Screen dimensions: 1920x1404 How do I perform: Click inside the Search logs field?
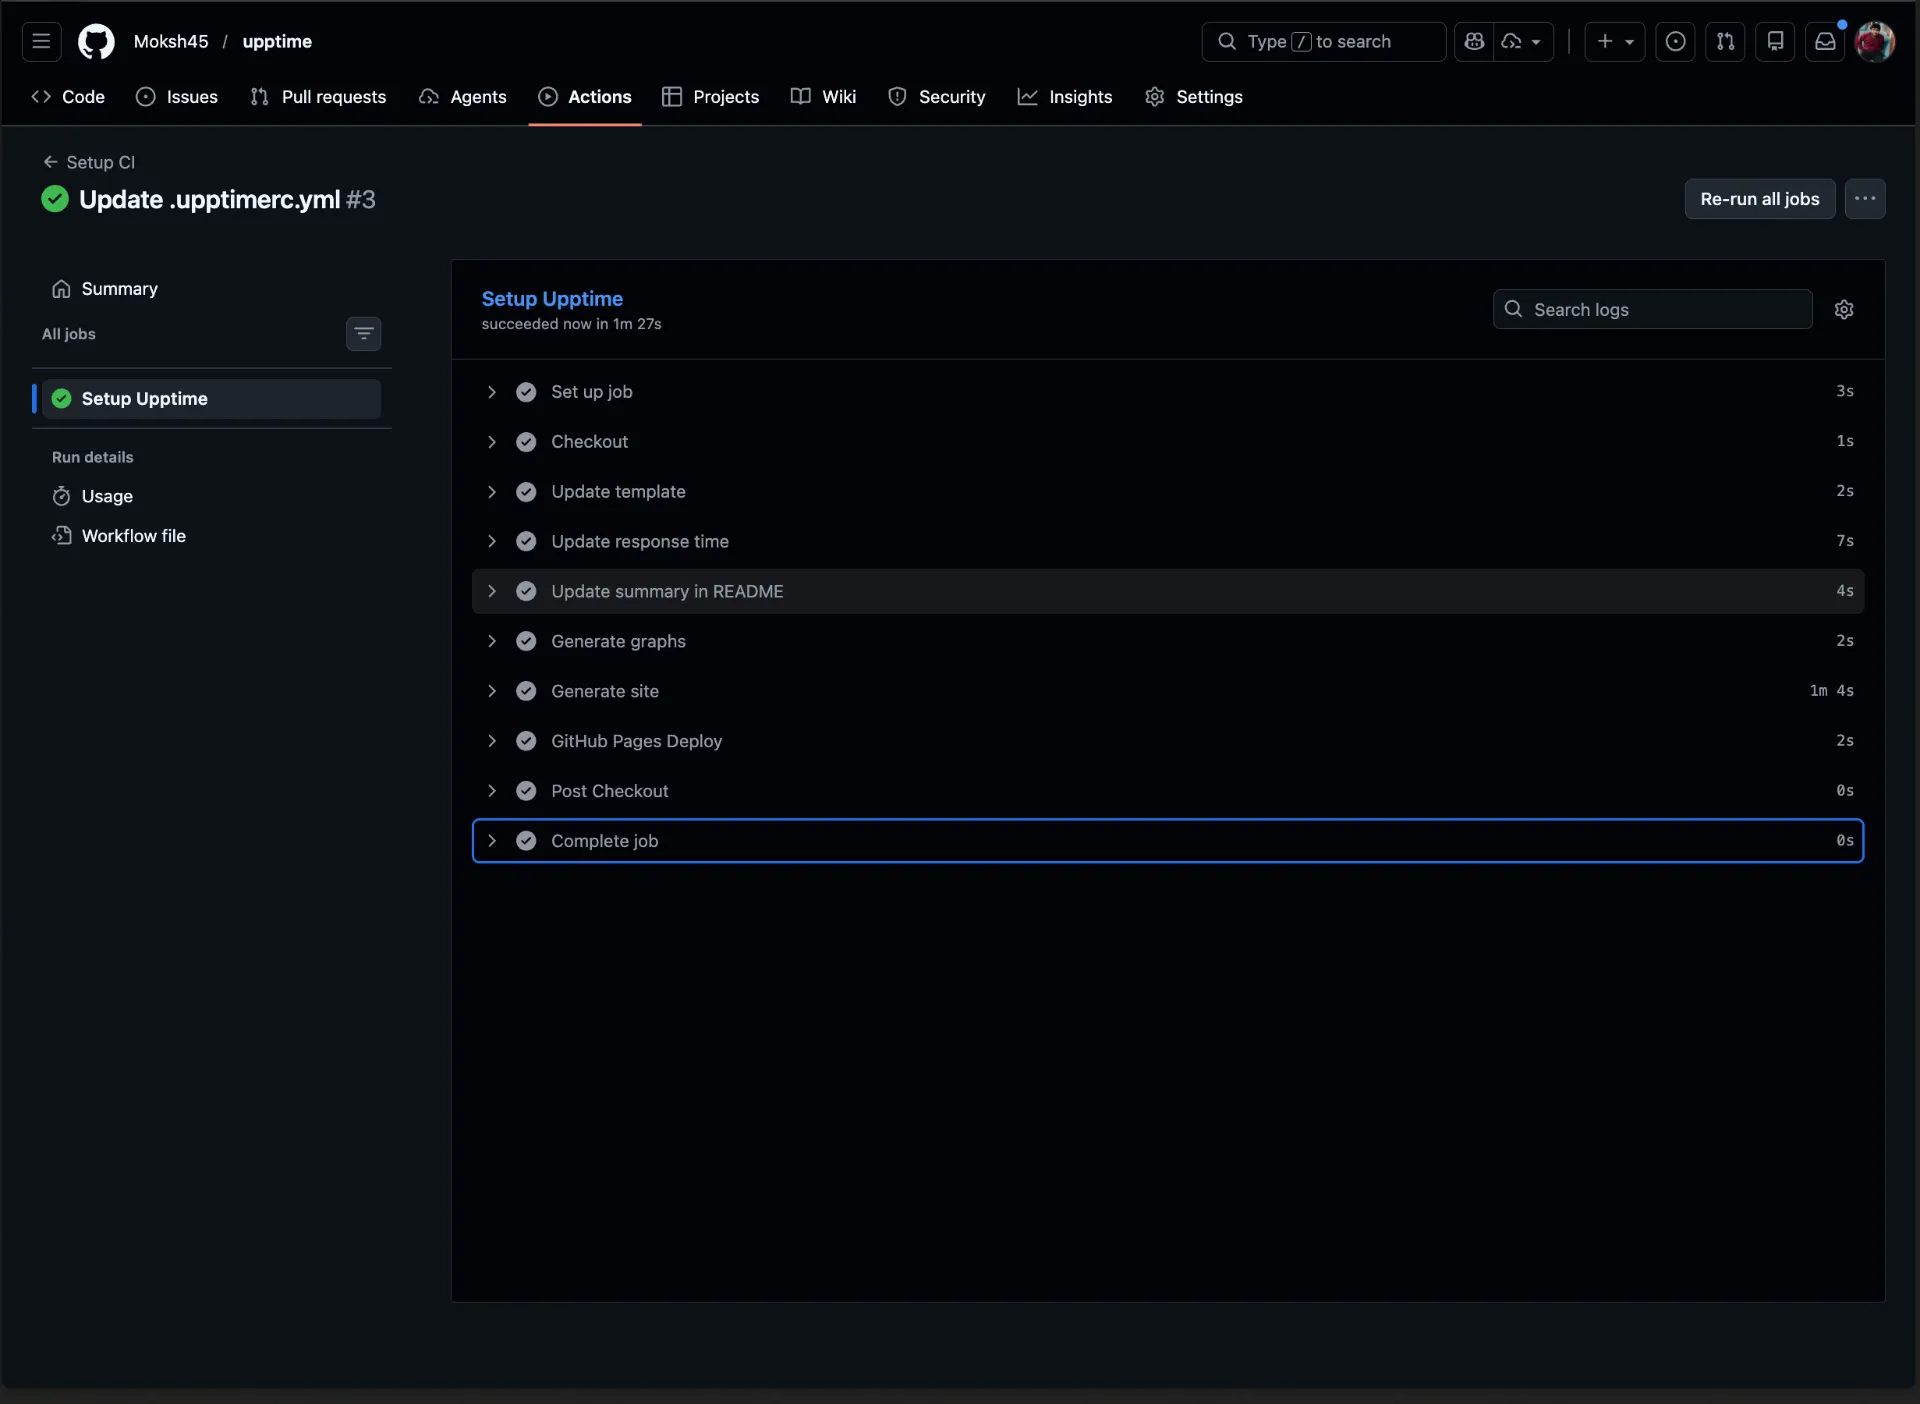[x=1650, y=309]
